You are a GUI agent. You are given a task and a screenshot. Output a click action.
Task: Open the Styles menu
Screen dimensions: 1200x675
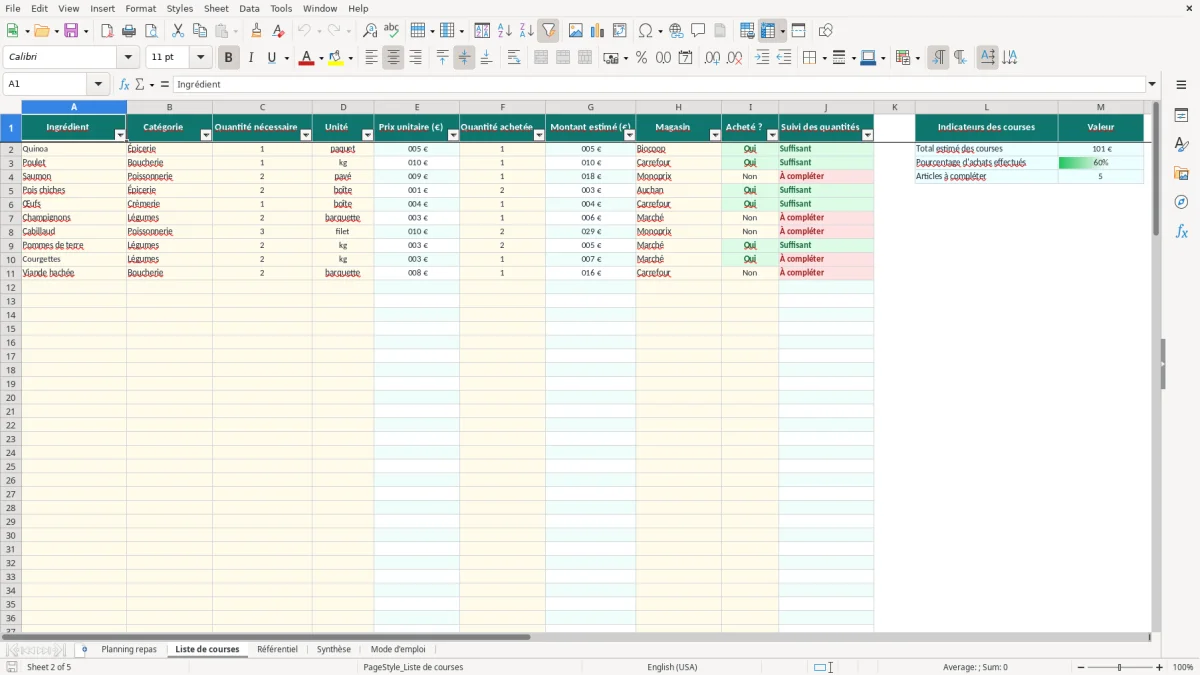coord(180,8)
